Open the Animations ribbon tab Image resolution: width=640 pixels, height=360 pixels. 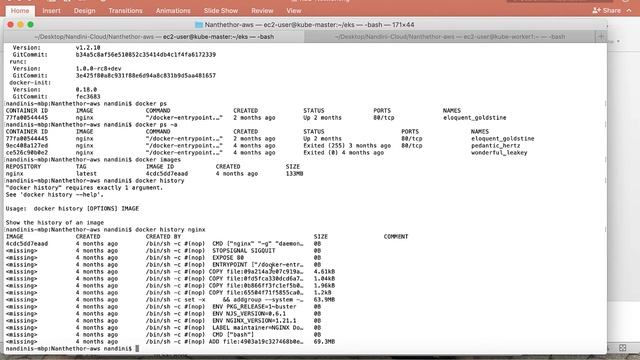(x=173, y=11)
